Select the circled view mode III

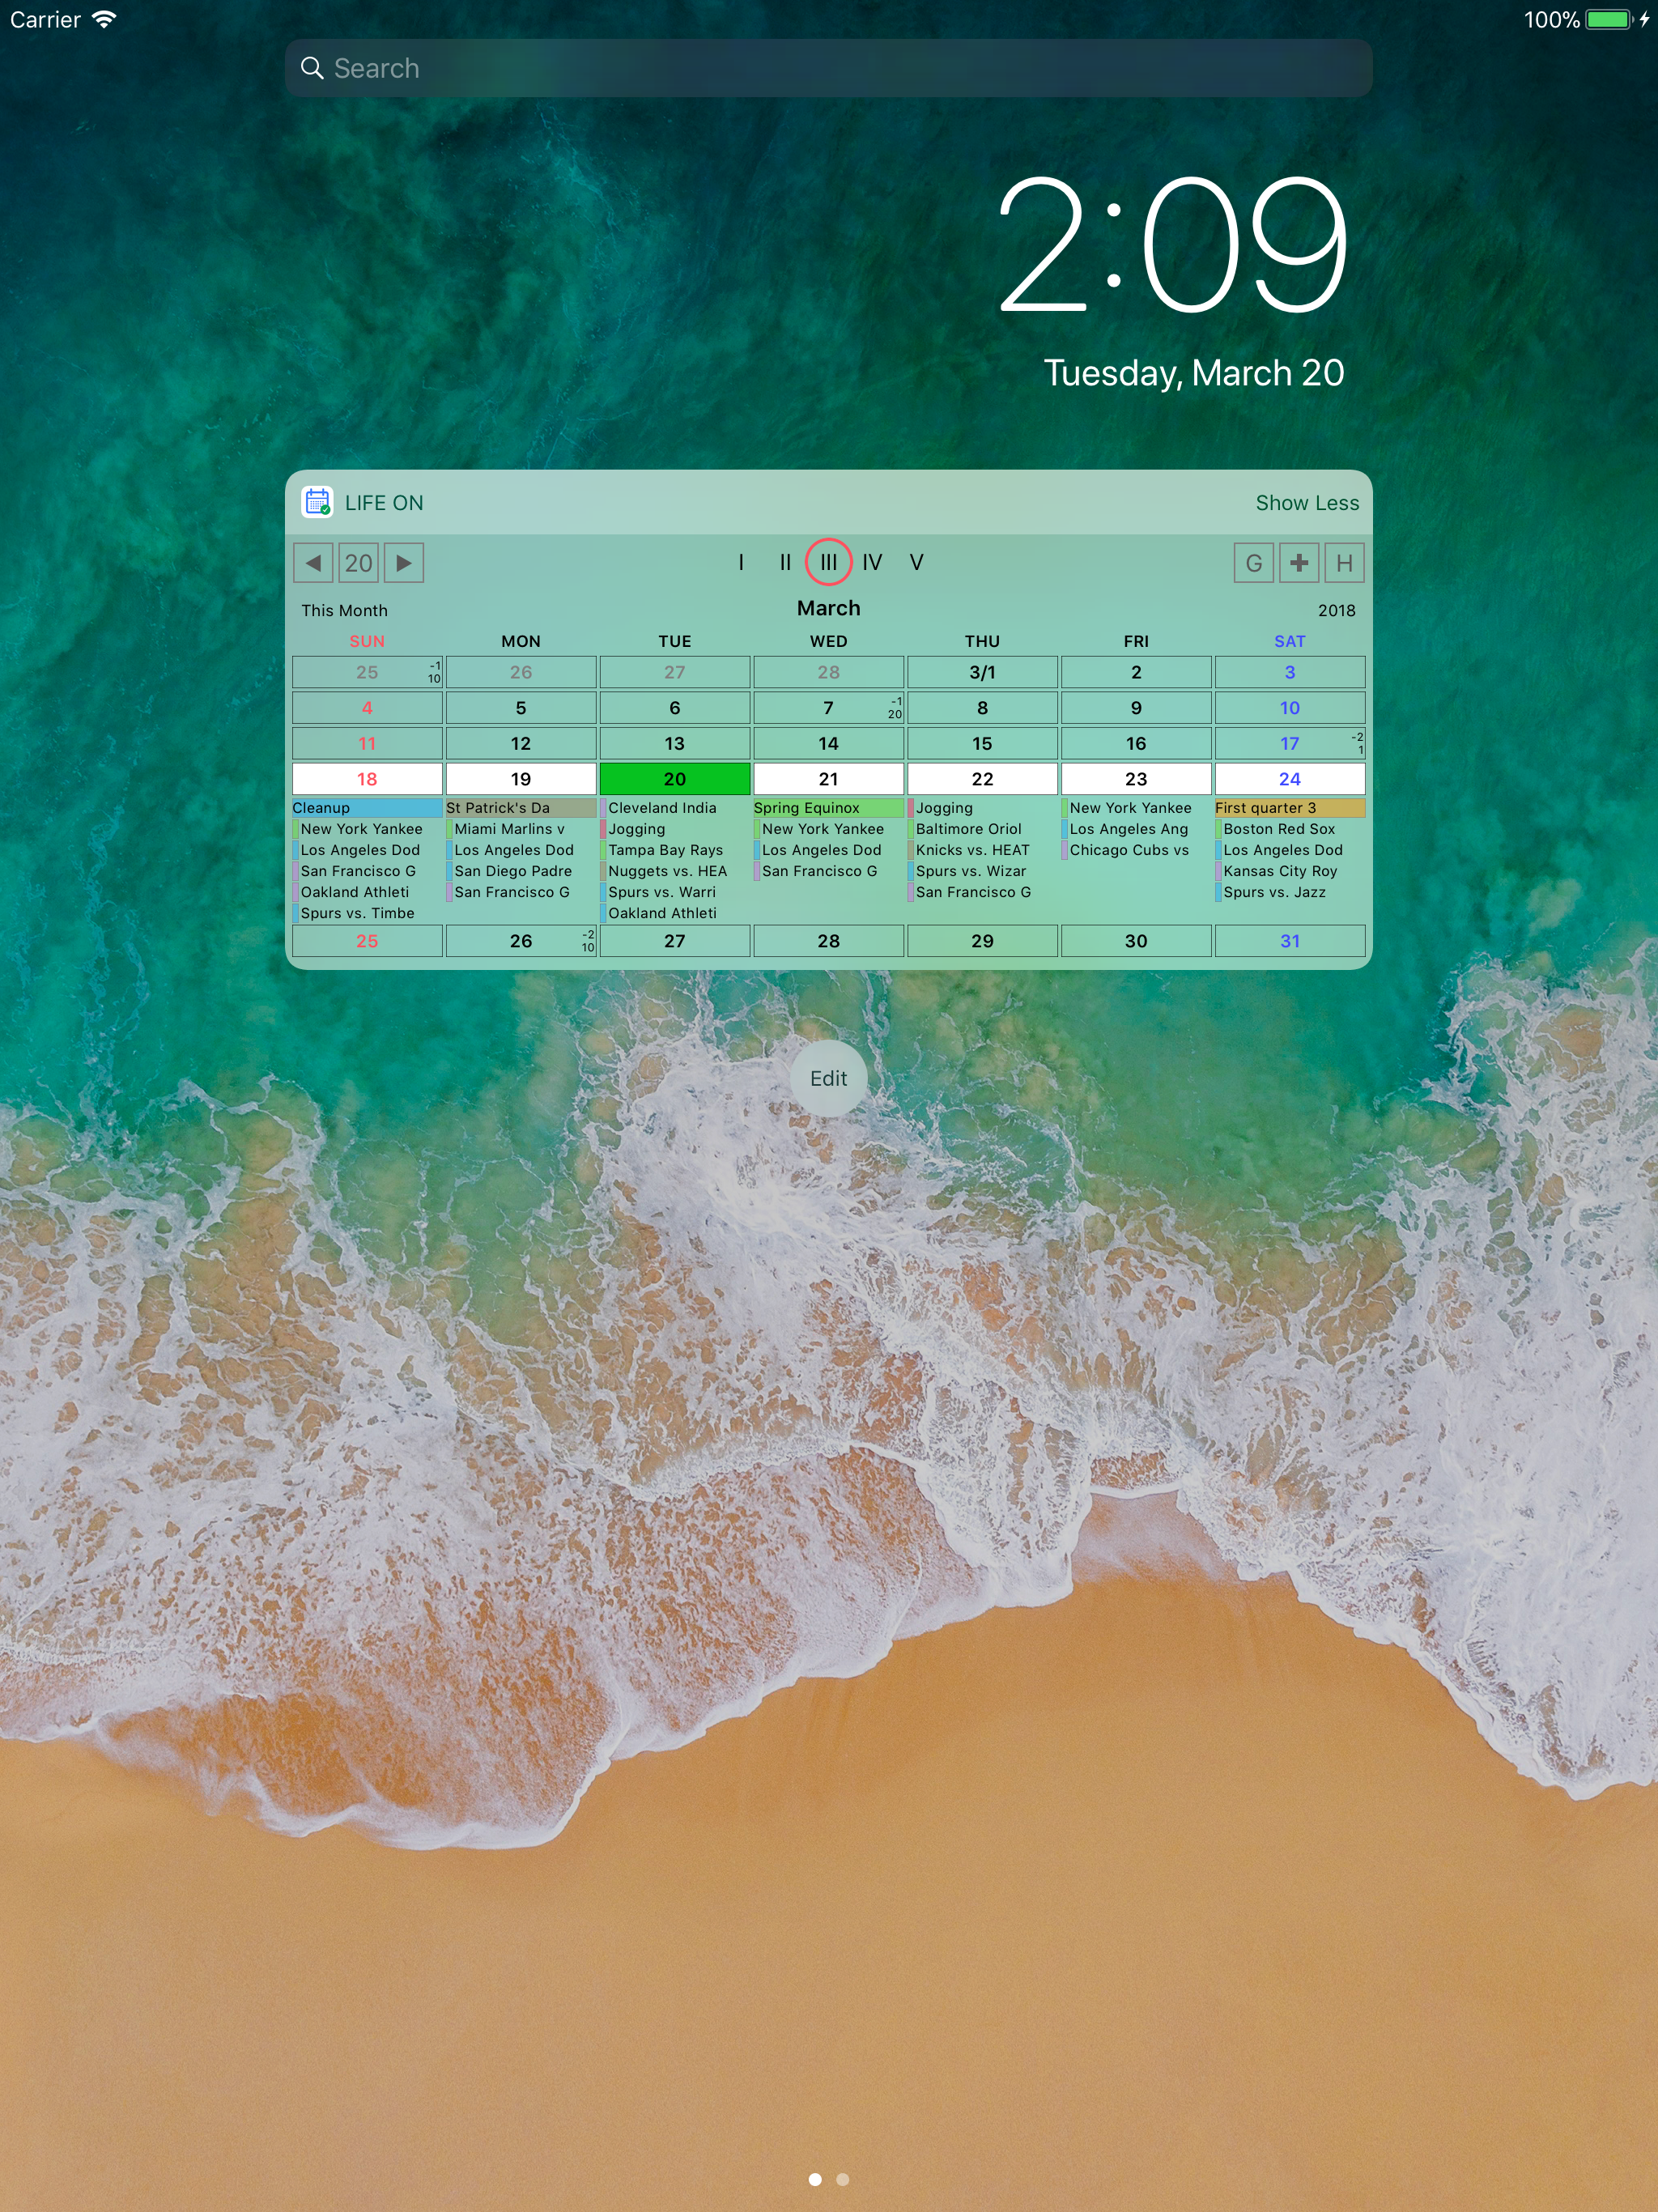tap(828, 563)
